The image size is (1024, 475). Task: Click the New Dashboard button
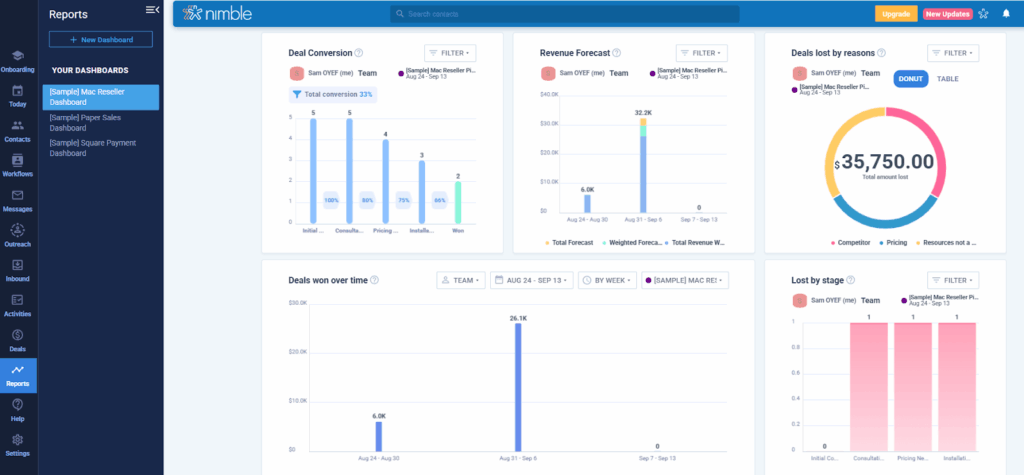(x=100, y=39)
